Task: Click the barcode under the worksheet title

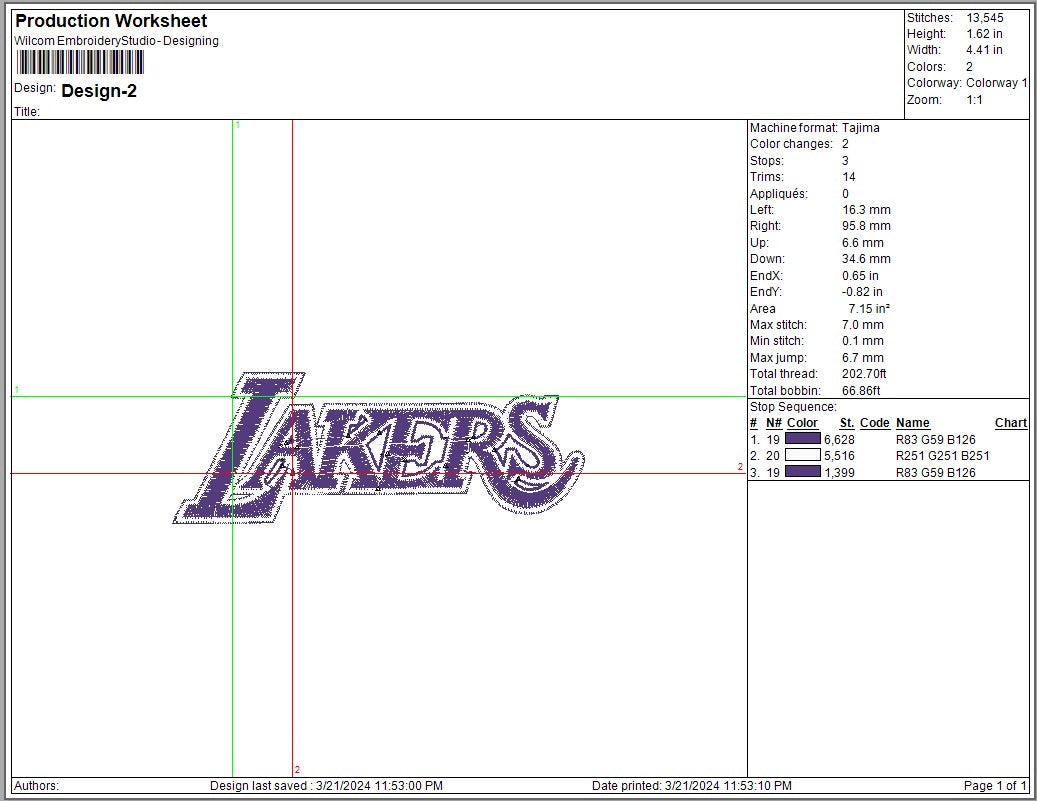Action: [x=80, y=62]
